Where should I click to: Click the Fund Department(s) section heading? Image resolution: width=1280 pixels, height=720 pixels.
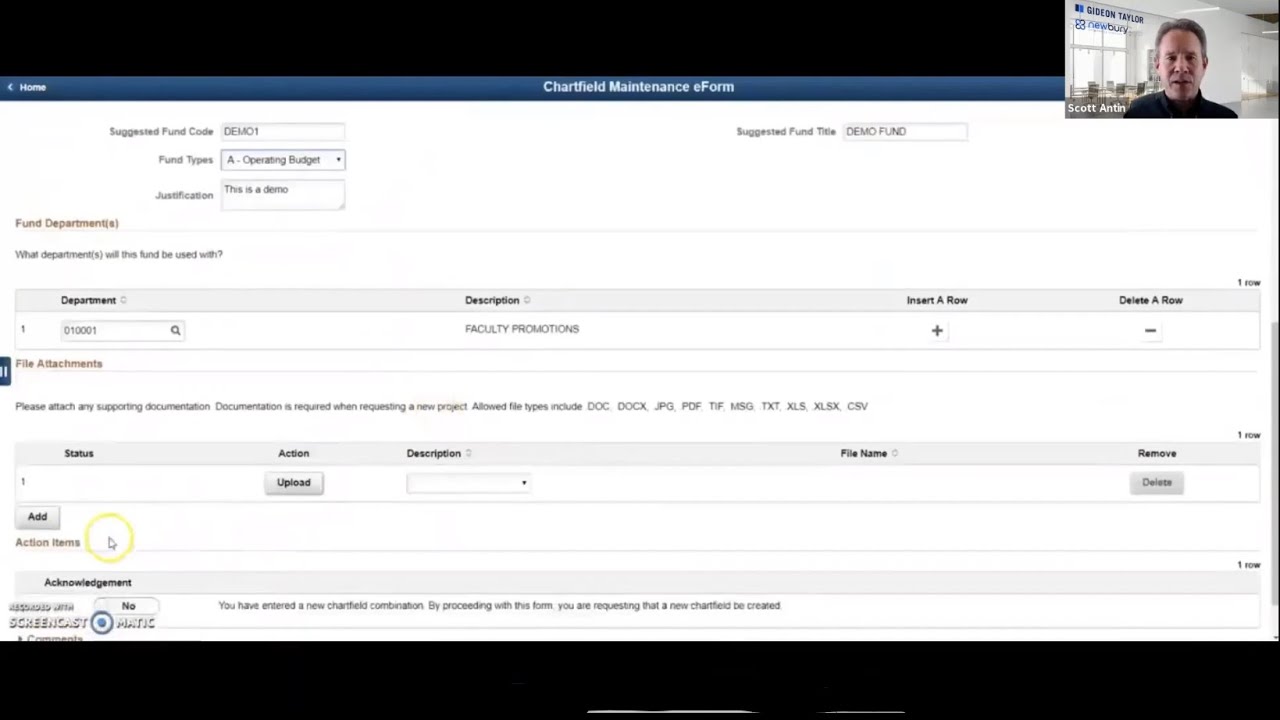tap(67, 223)
